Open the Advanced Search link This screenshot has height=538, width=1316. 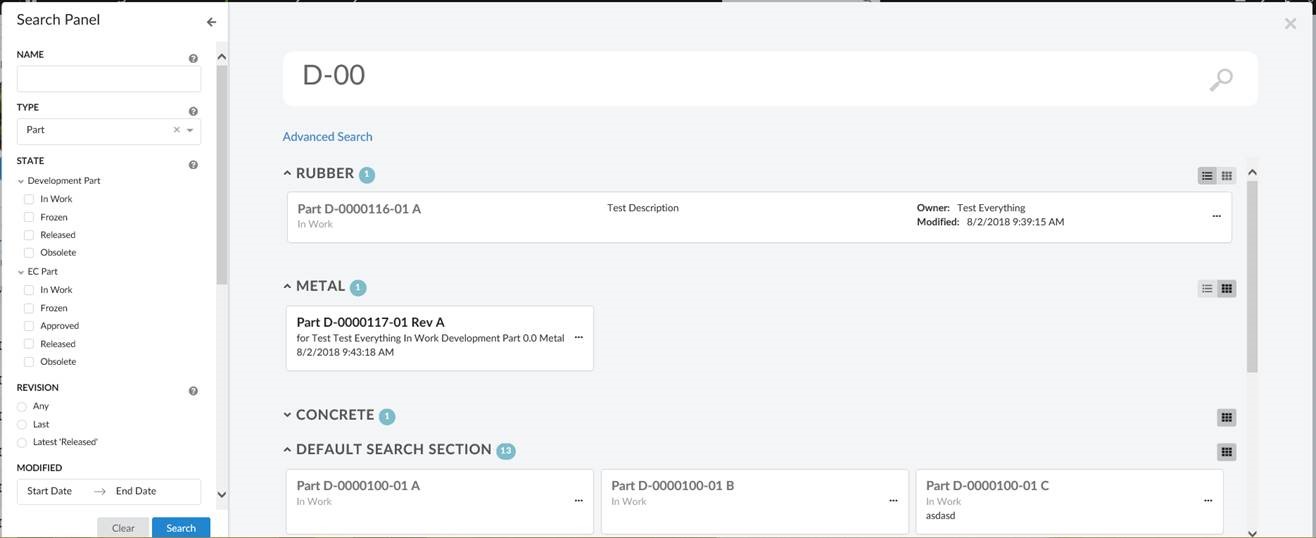click(327, 137)
